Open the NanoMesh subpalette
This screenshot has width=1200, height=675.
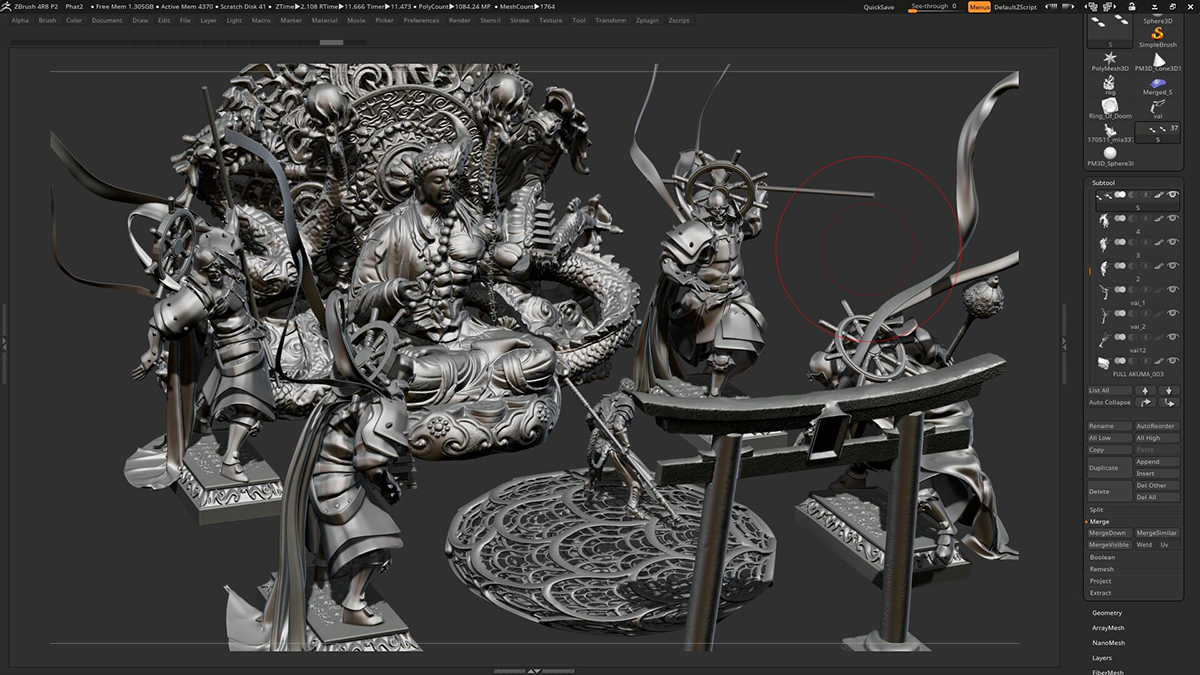coord(1108,643)
